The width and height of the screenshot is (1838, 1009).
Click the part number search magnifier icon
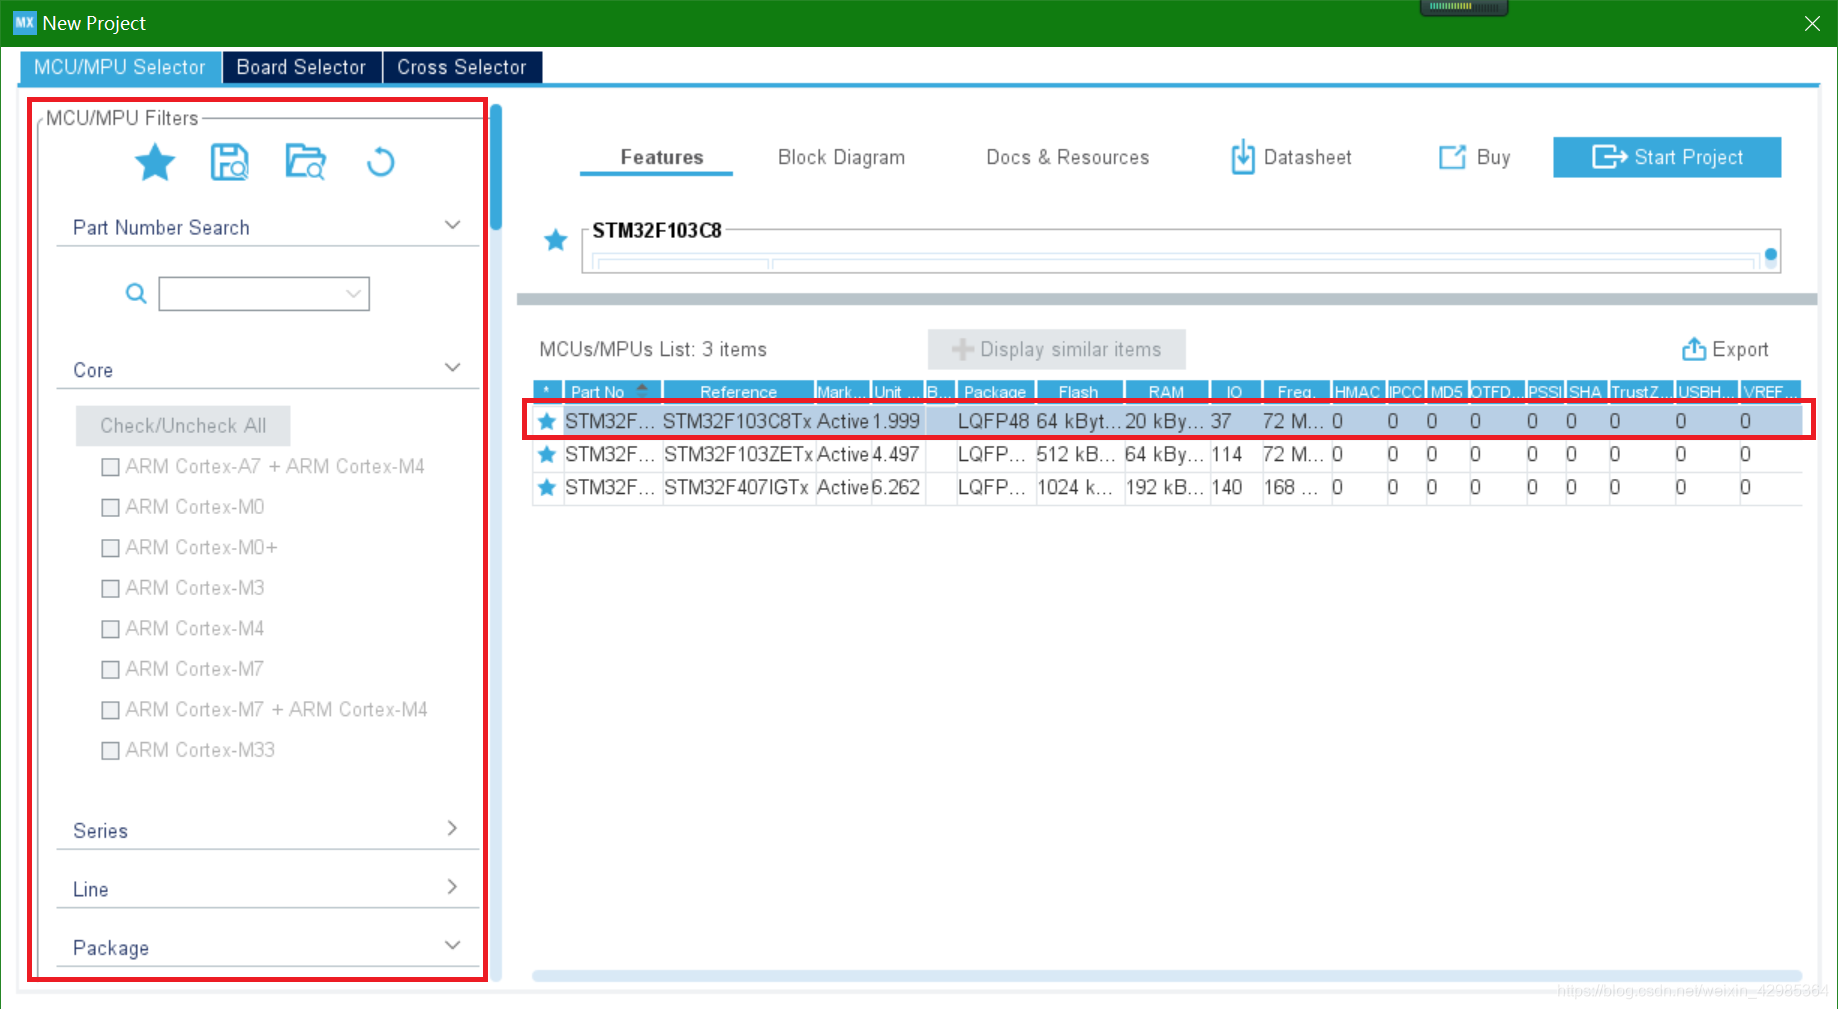[x=136, y=293]
